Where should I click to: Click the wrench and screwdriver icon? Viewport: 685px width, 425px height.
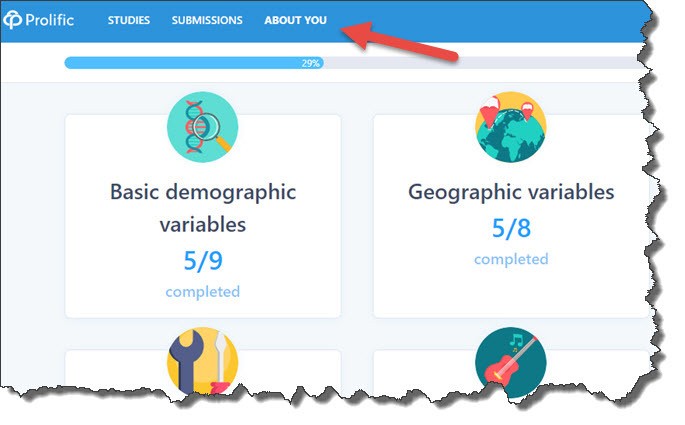point(202,360)
